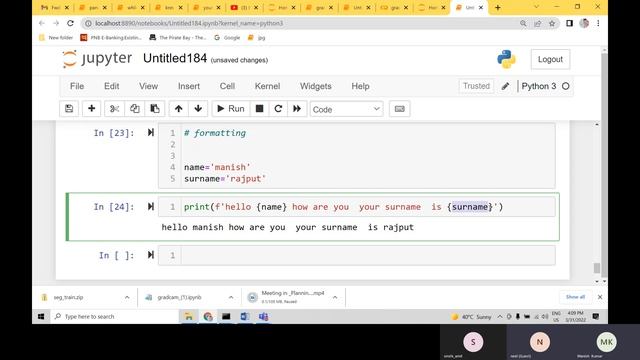Insert a cell below with the plus icon
Viewport: 640px width, 360px height.
(x=91, y=109)
